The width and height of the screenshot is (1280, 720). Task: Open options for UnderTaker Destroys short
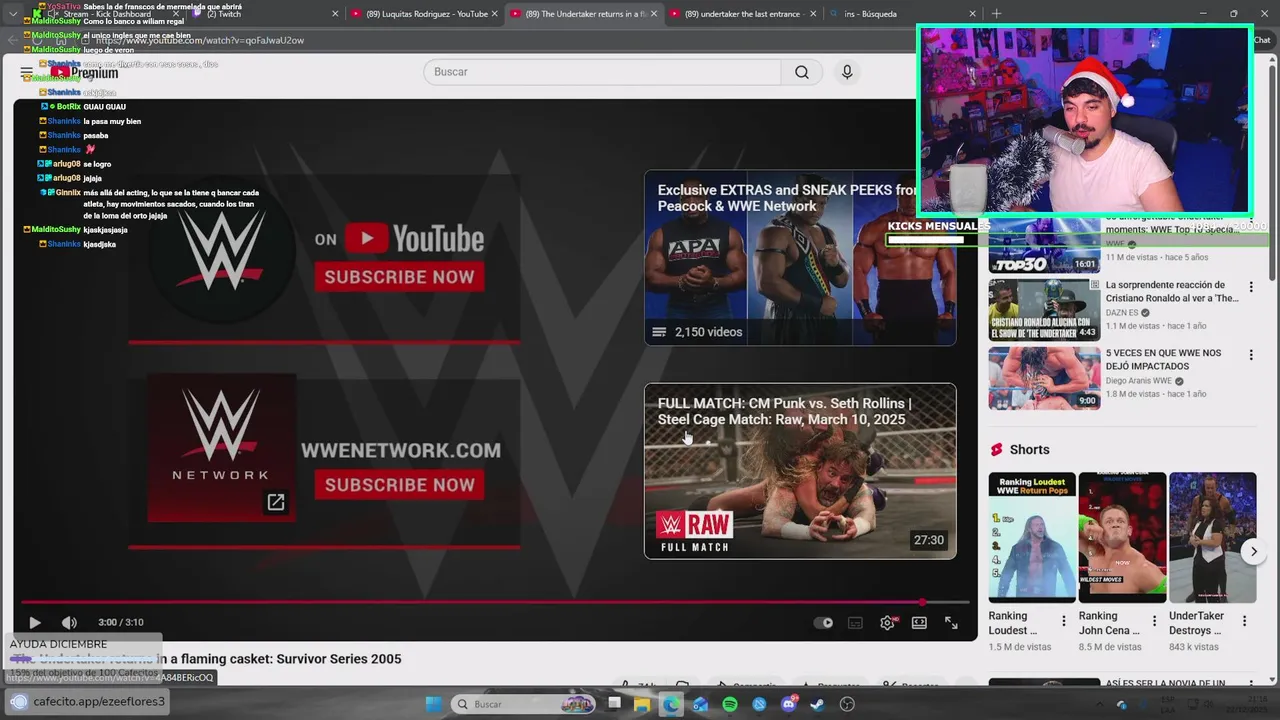pos(1244,621)
